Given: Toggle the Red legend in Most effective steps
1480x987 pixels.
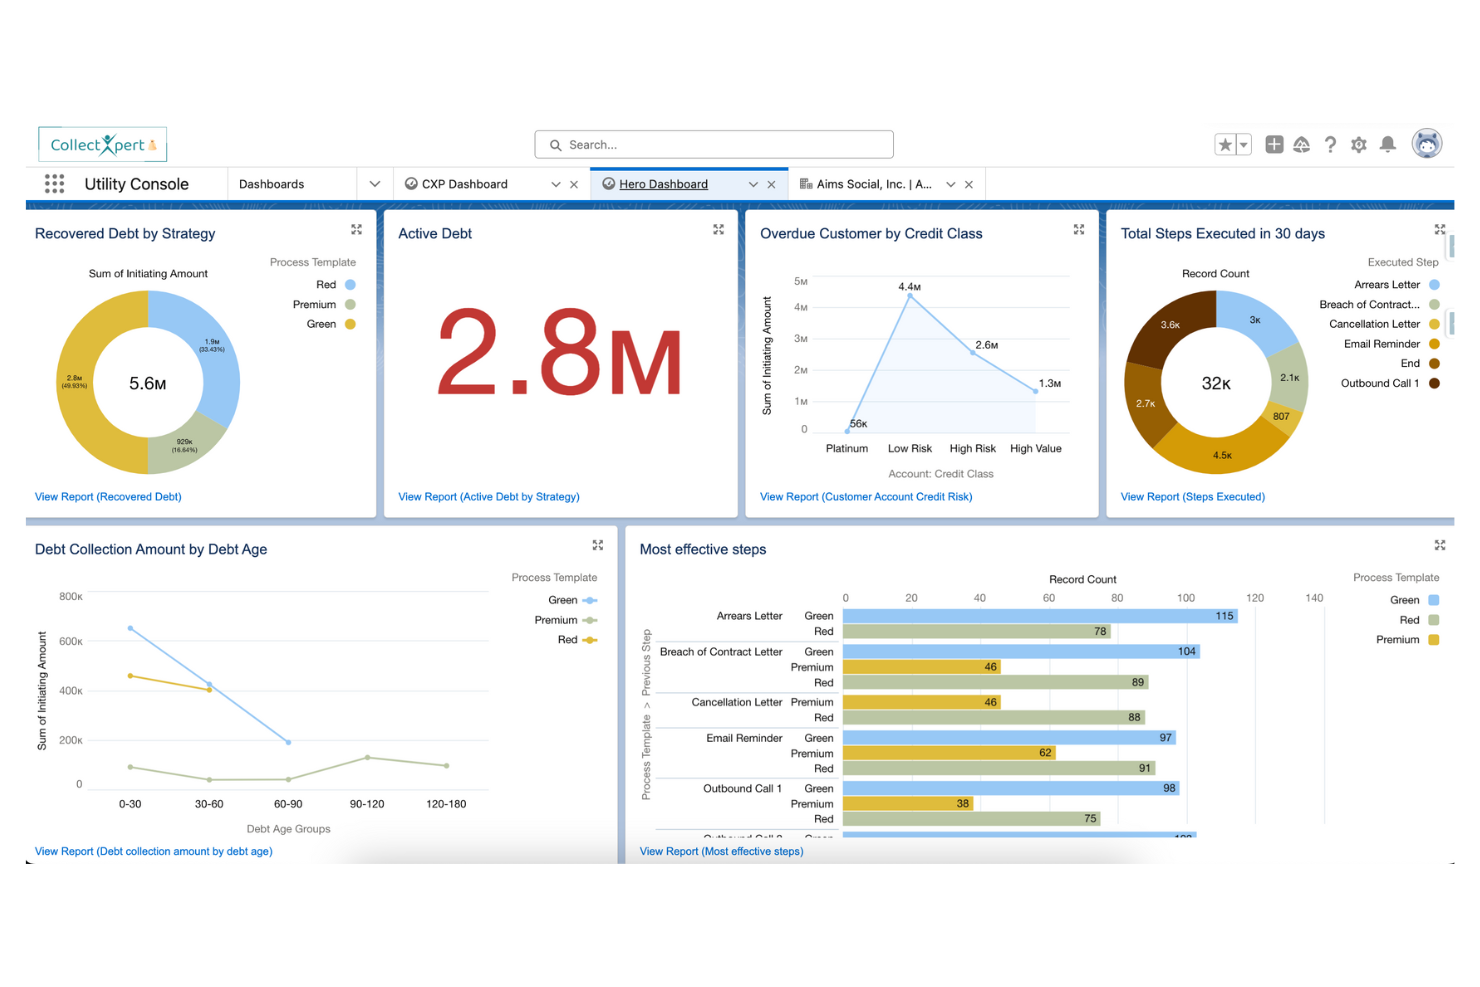Looking at the screenshot, I should point(1411,619).
